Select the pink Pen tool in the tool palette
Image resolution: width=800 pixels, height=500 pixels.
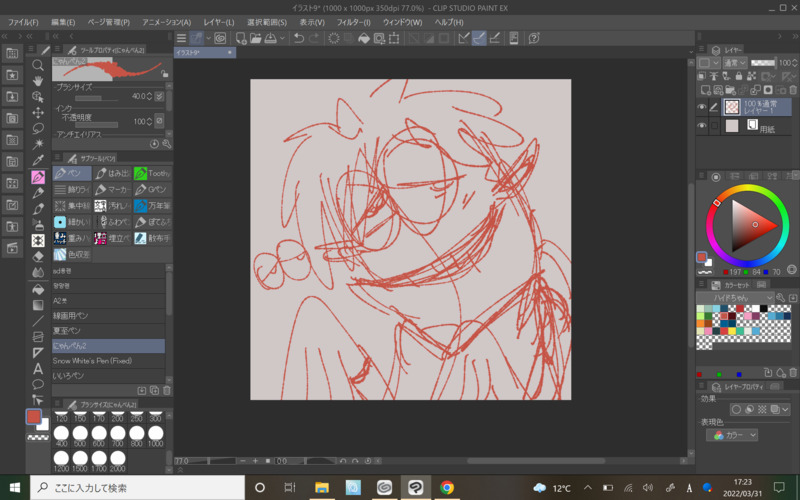point(38,177)
